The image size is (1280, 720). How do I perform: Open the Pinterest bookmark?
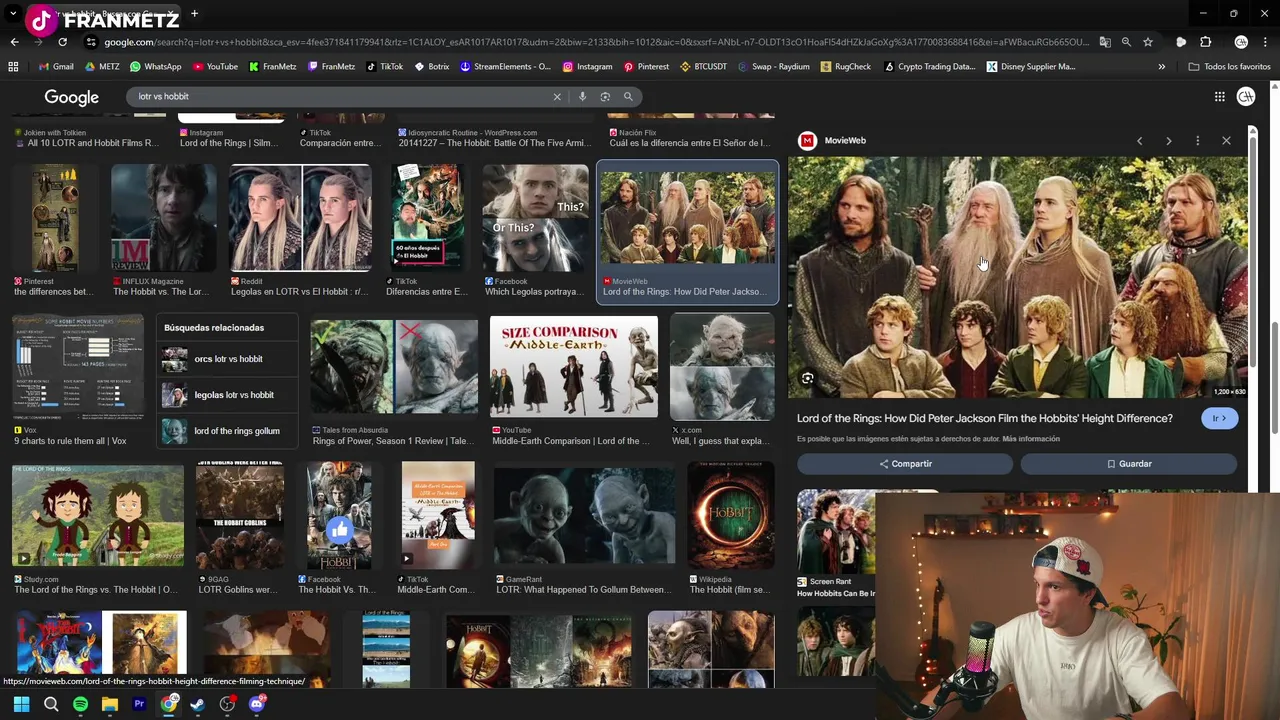pyautogui.click(x=646, y=67)
